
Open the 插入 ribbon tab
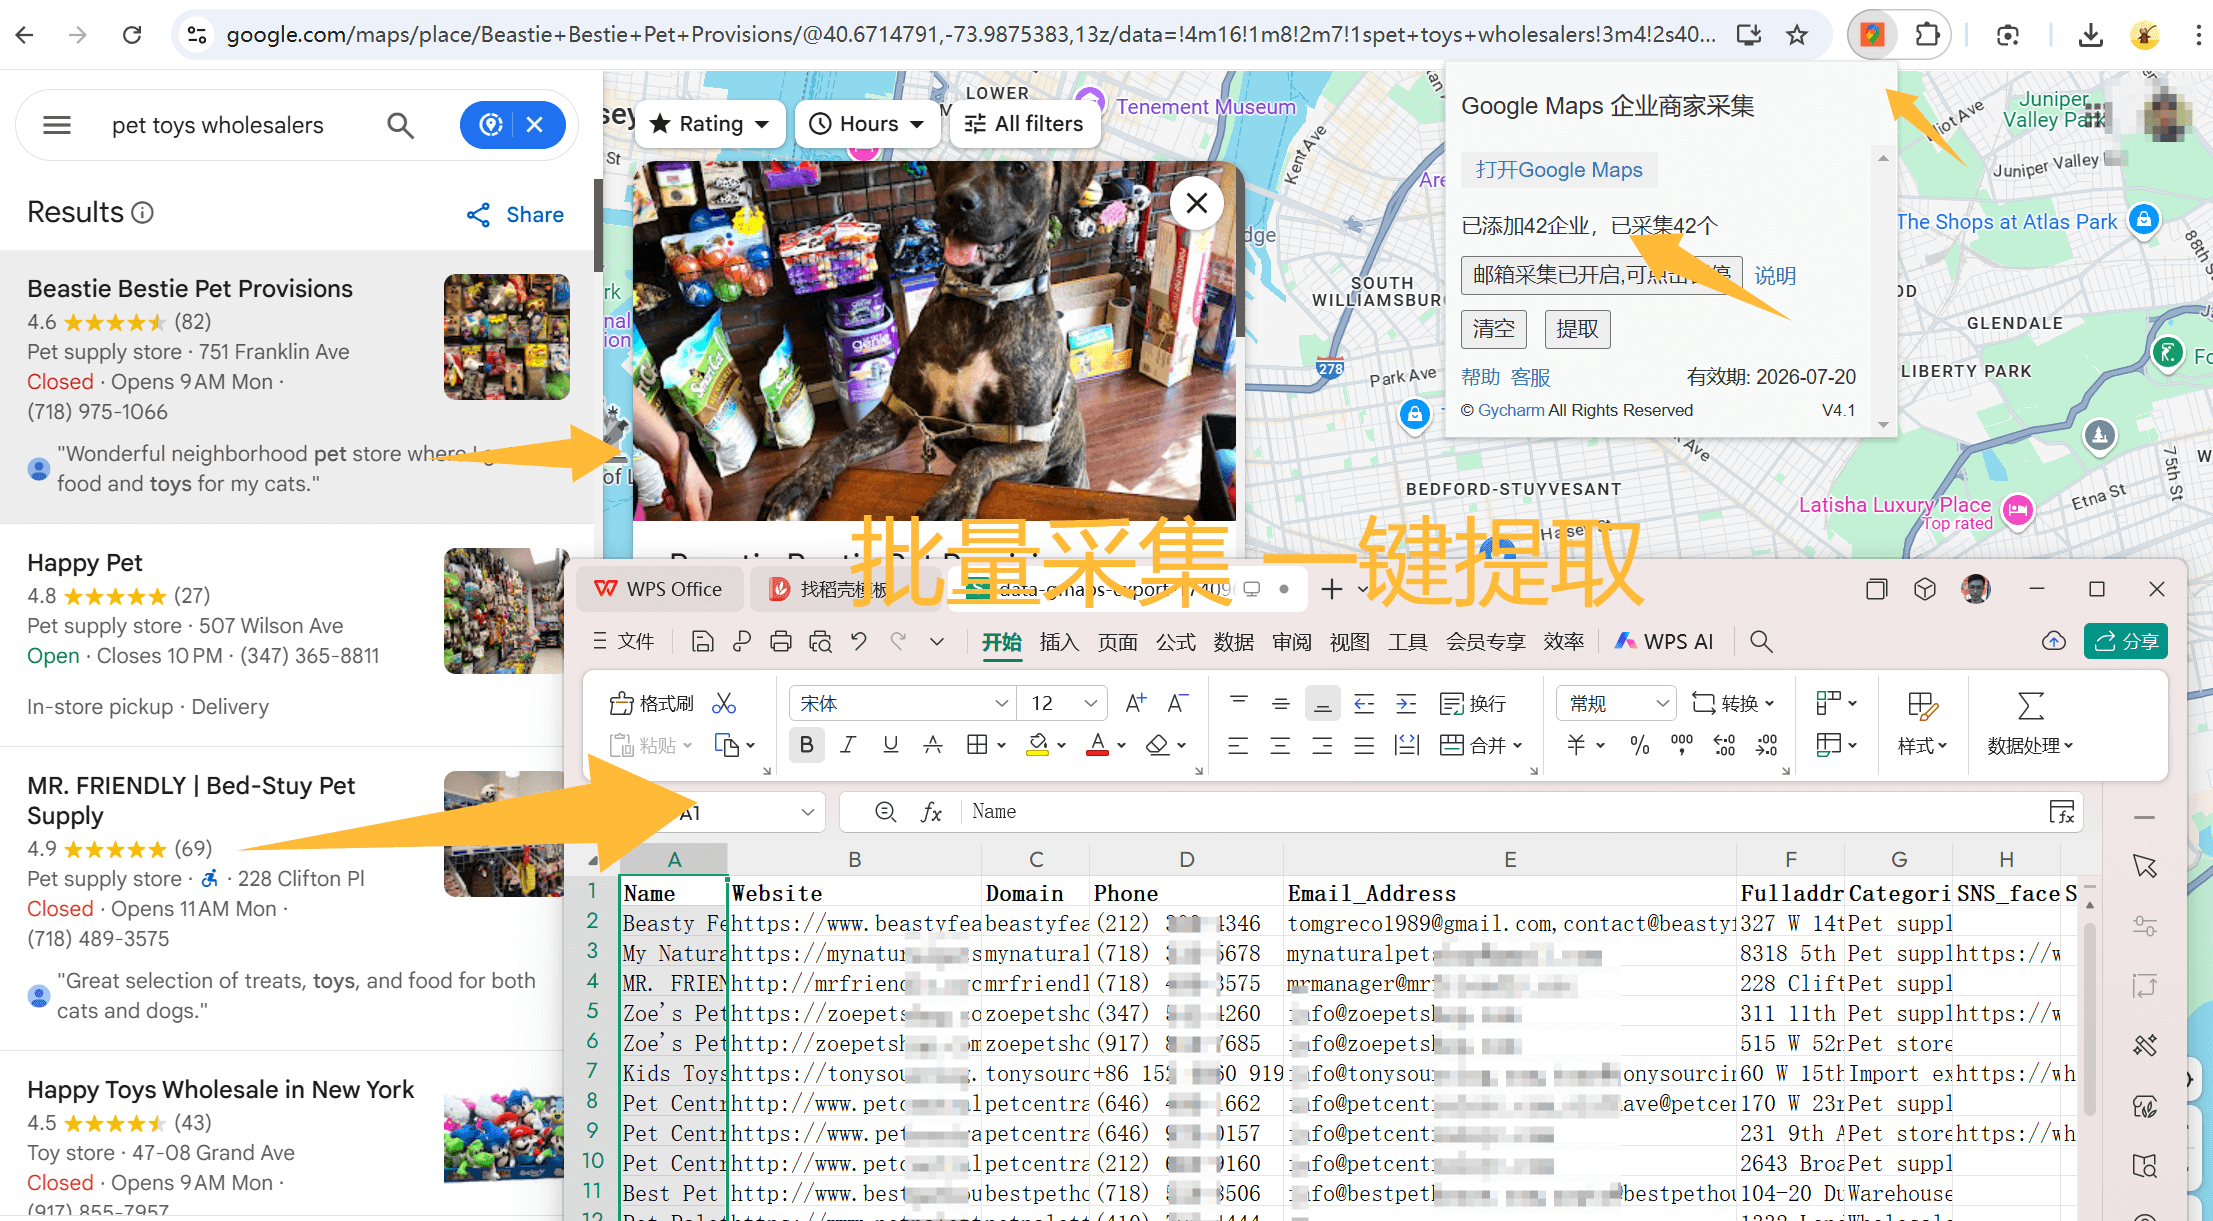pyautogui.click(x=1059, y=642)
